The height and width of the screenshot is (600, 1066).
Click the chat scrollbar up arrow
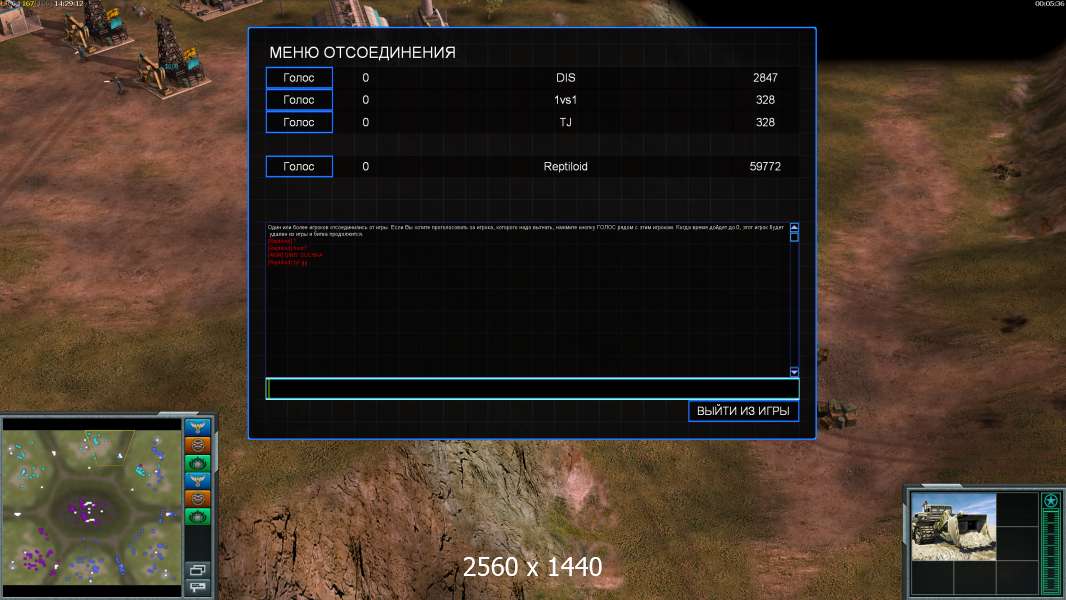tap(794, 227)
